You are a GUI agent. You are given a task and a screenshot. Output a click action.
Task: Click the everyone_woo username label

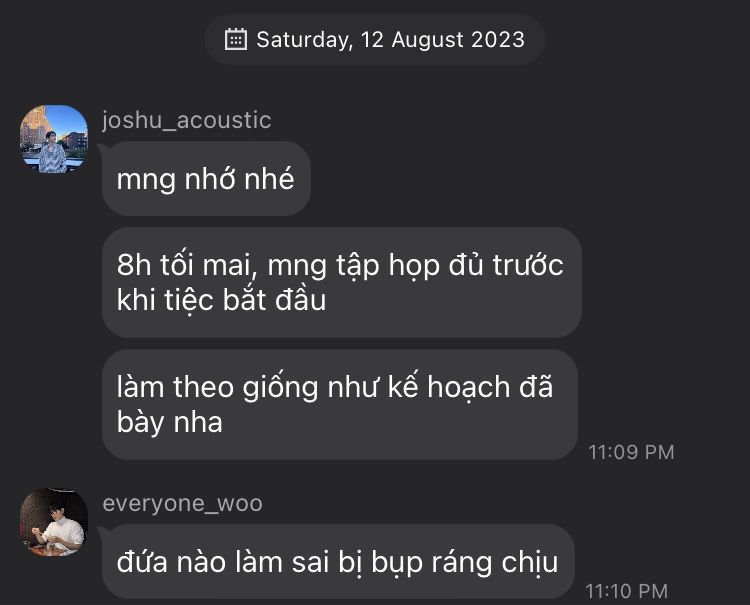coord(183,503)
